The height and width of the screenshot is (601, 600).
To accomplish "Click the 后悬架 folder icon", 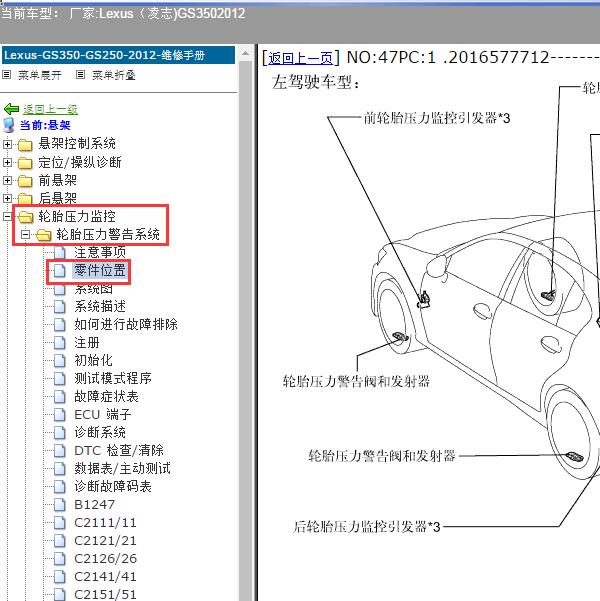I will point(25,199).
